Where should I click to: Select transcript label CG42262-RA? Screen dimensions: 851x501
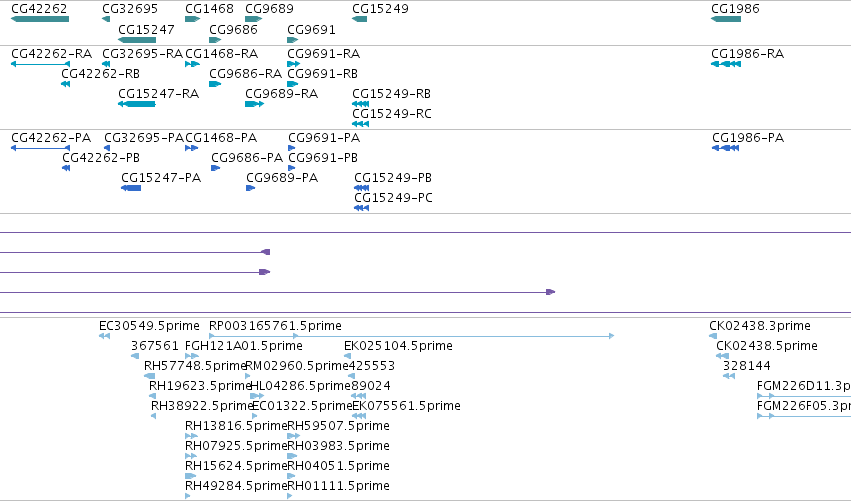(52, 54)
